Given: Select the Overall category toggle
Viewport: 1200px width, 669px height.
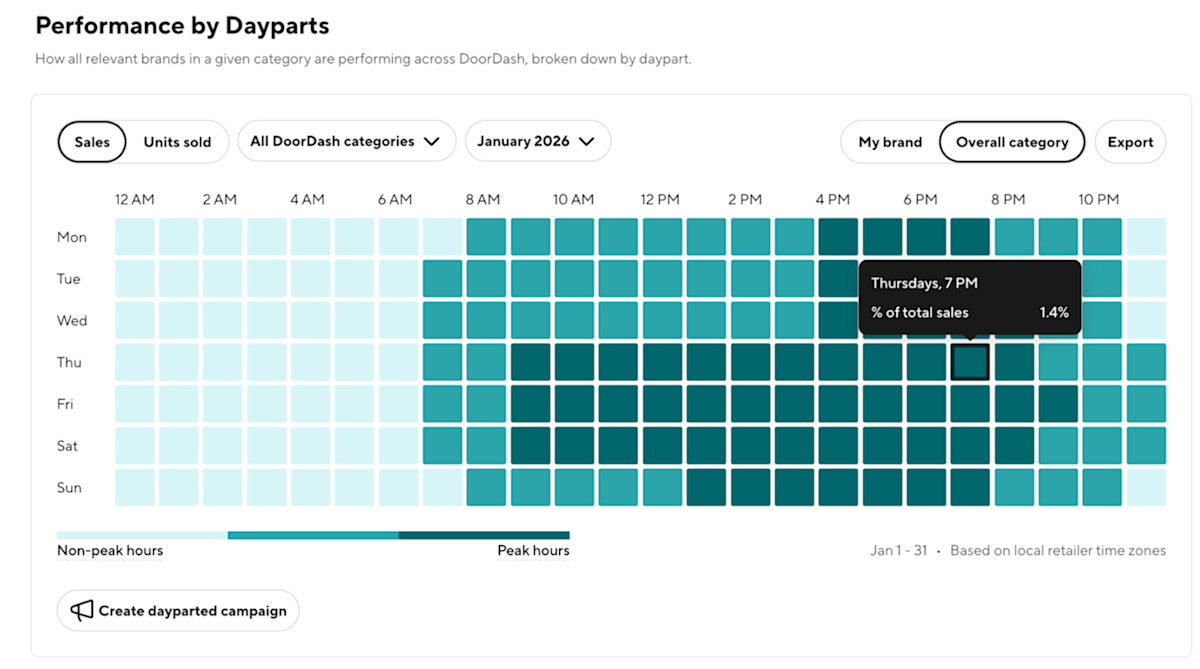Looking at the screenshot, I should point(1012,141).
